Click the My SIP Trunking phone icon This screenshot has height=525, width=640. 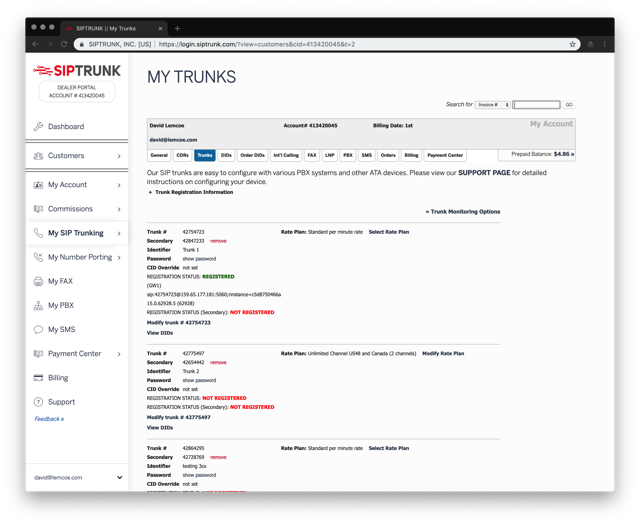click(38, 233)
